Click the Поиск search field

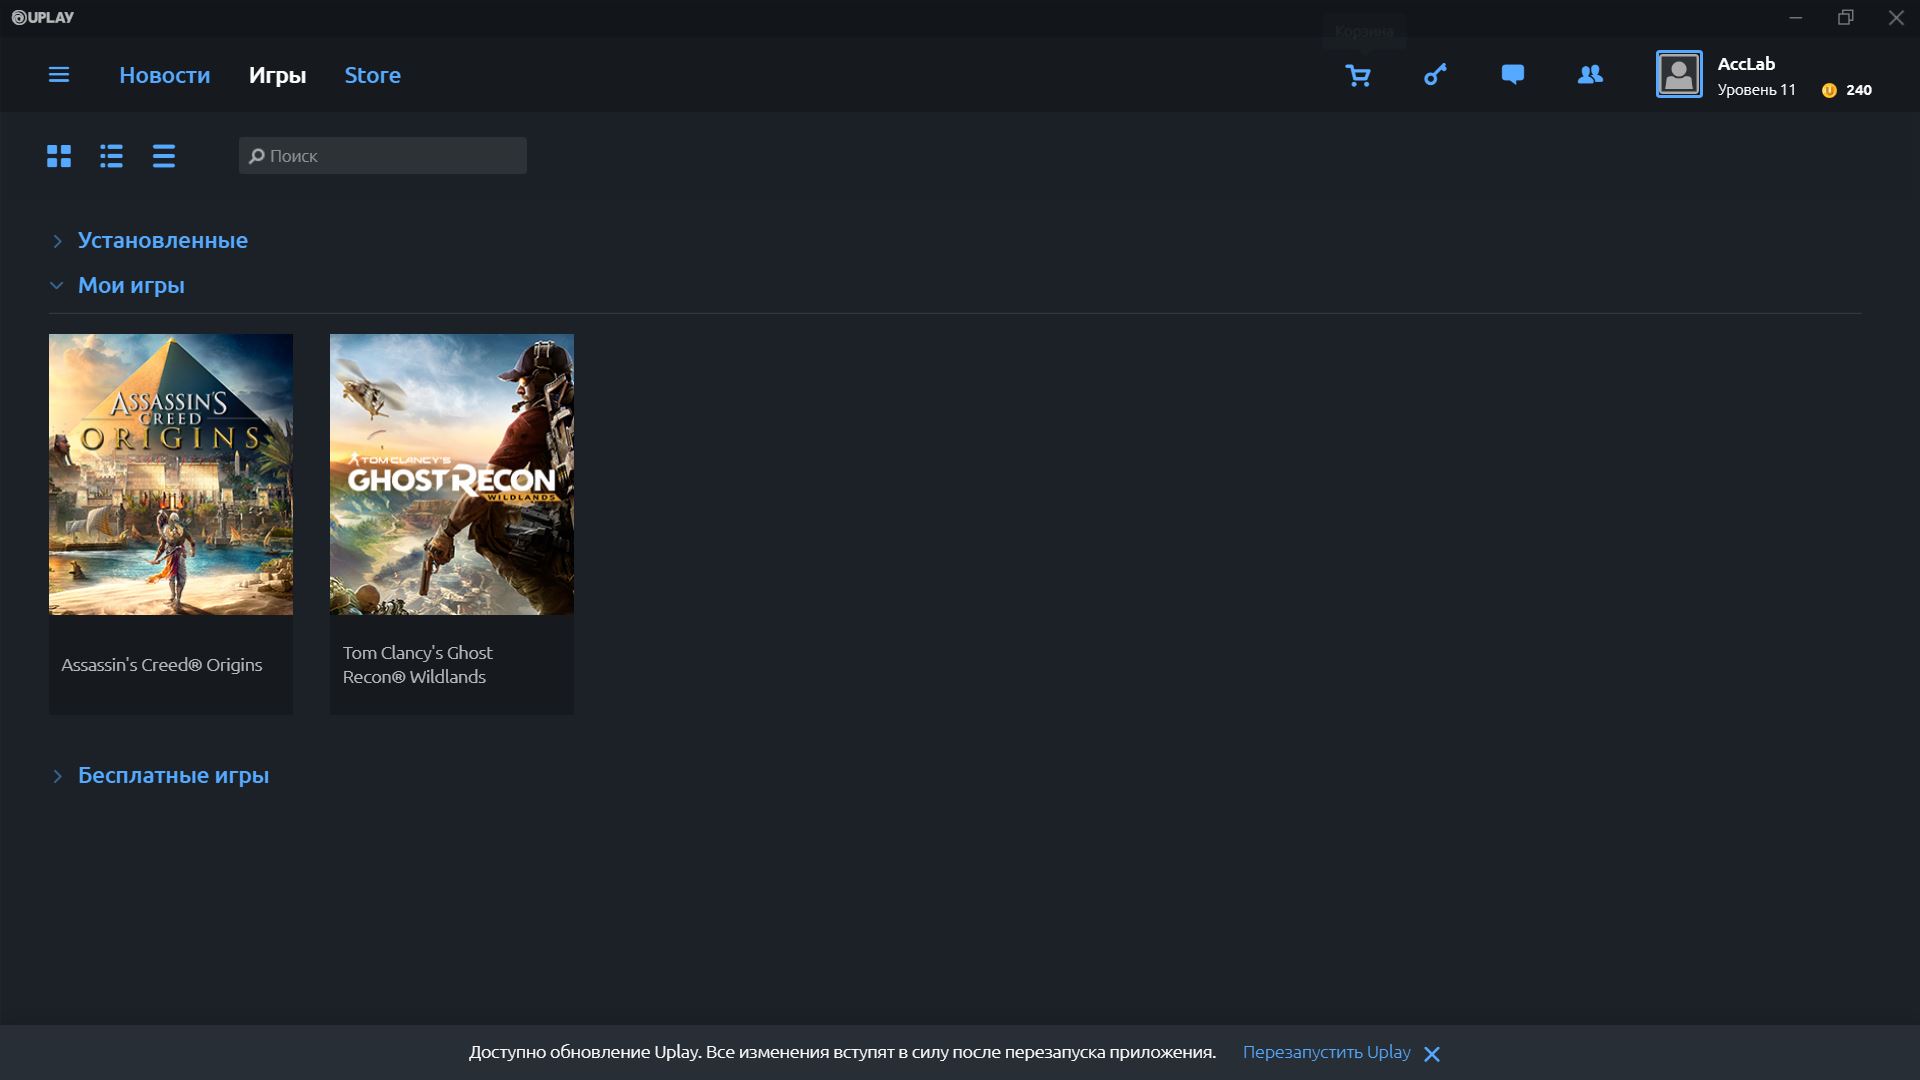pos(383,156)
